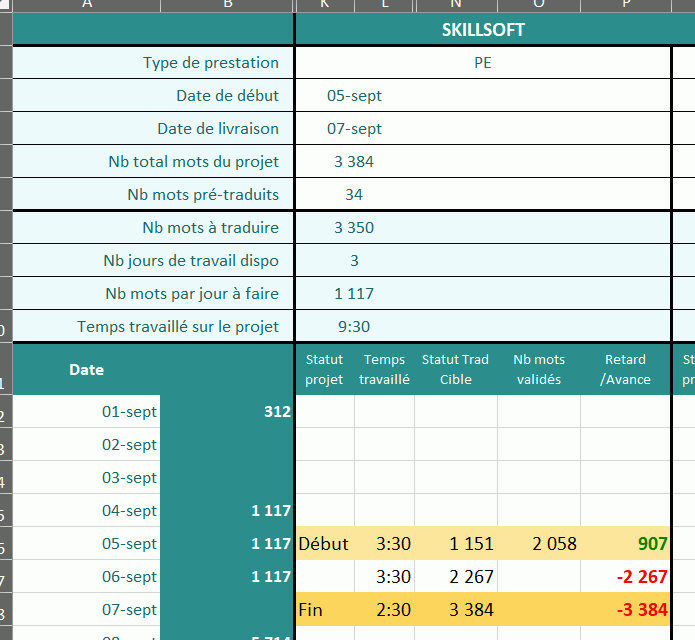
Task: Select the 312 value next to 01-sept
Action: (227, 411)
